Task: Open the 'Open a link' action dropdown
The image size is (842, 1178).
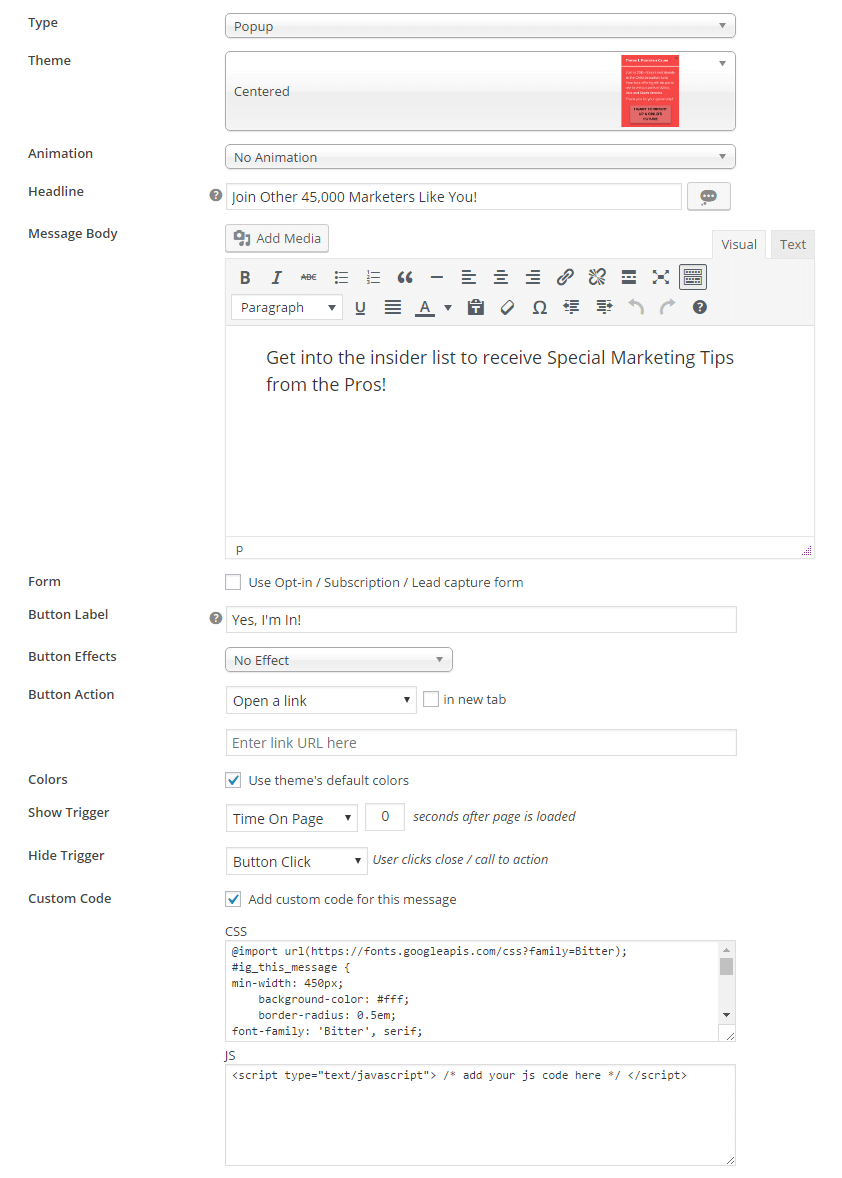Action: tap(321, 700)
